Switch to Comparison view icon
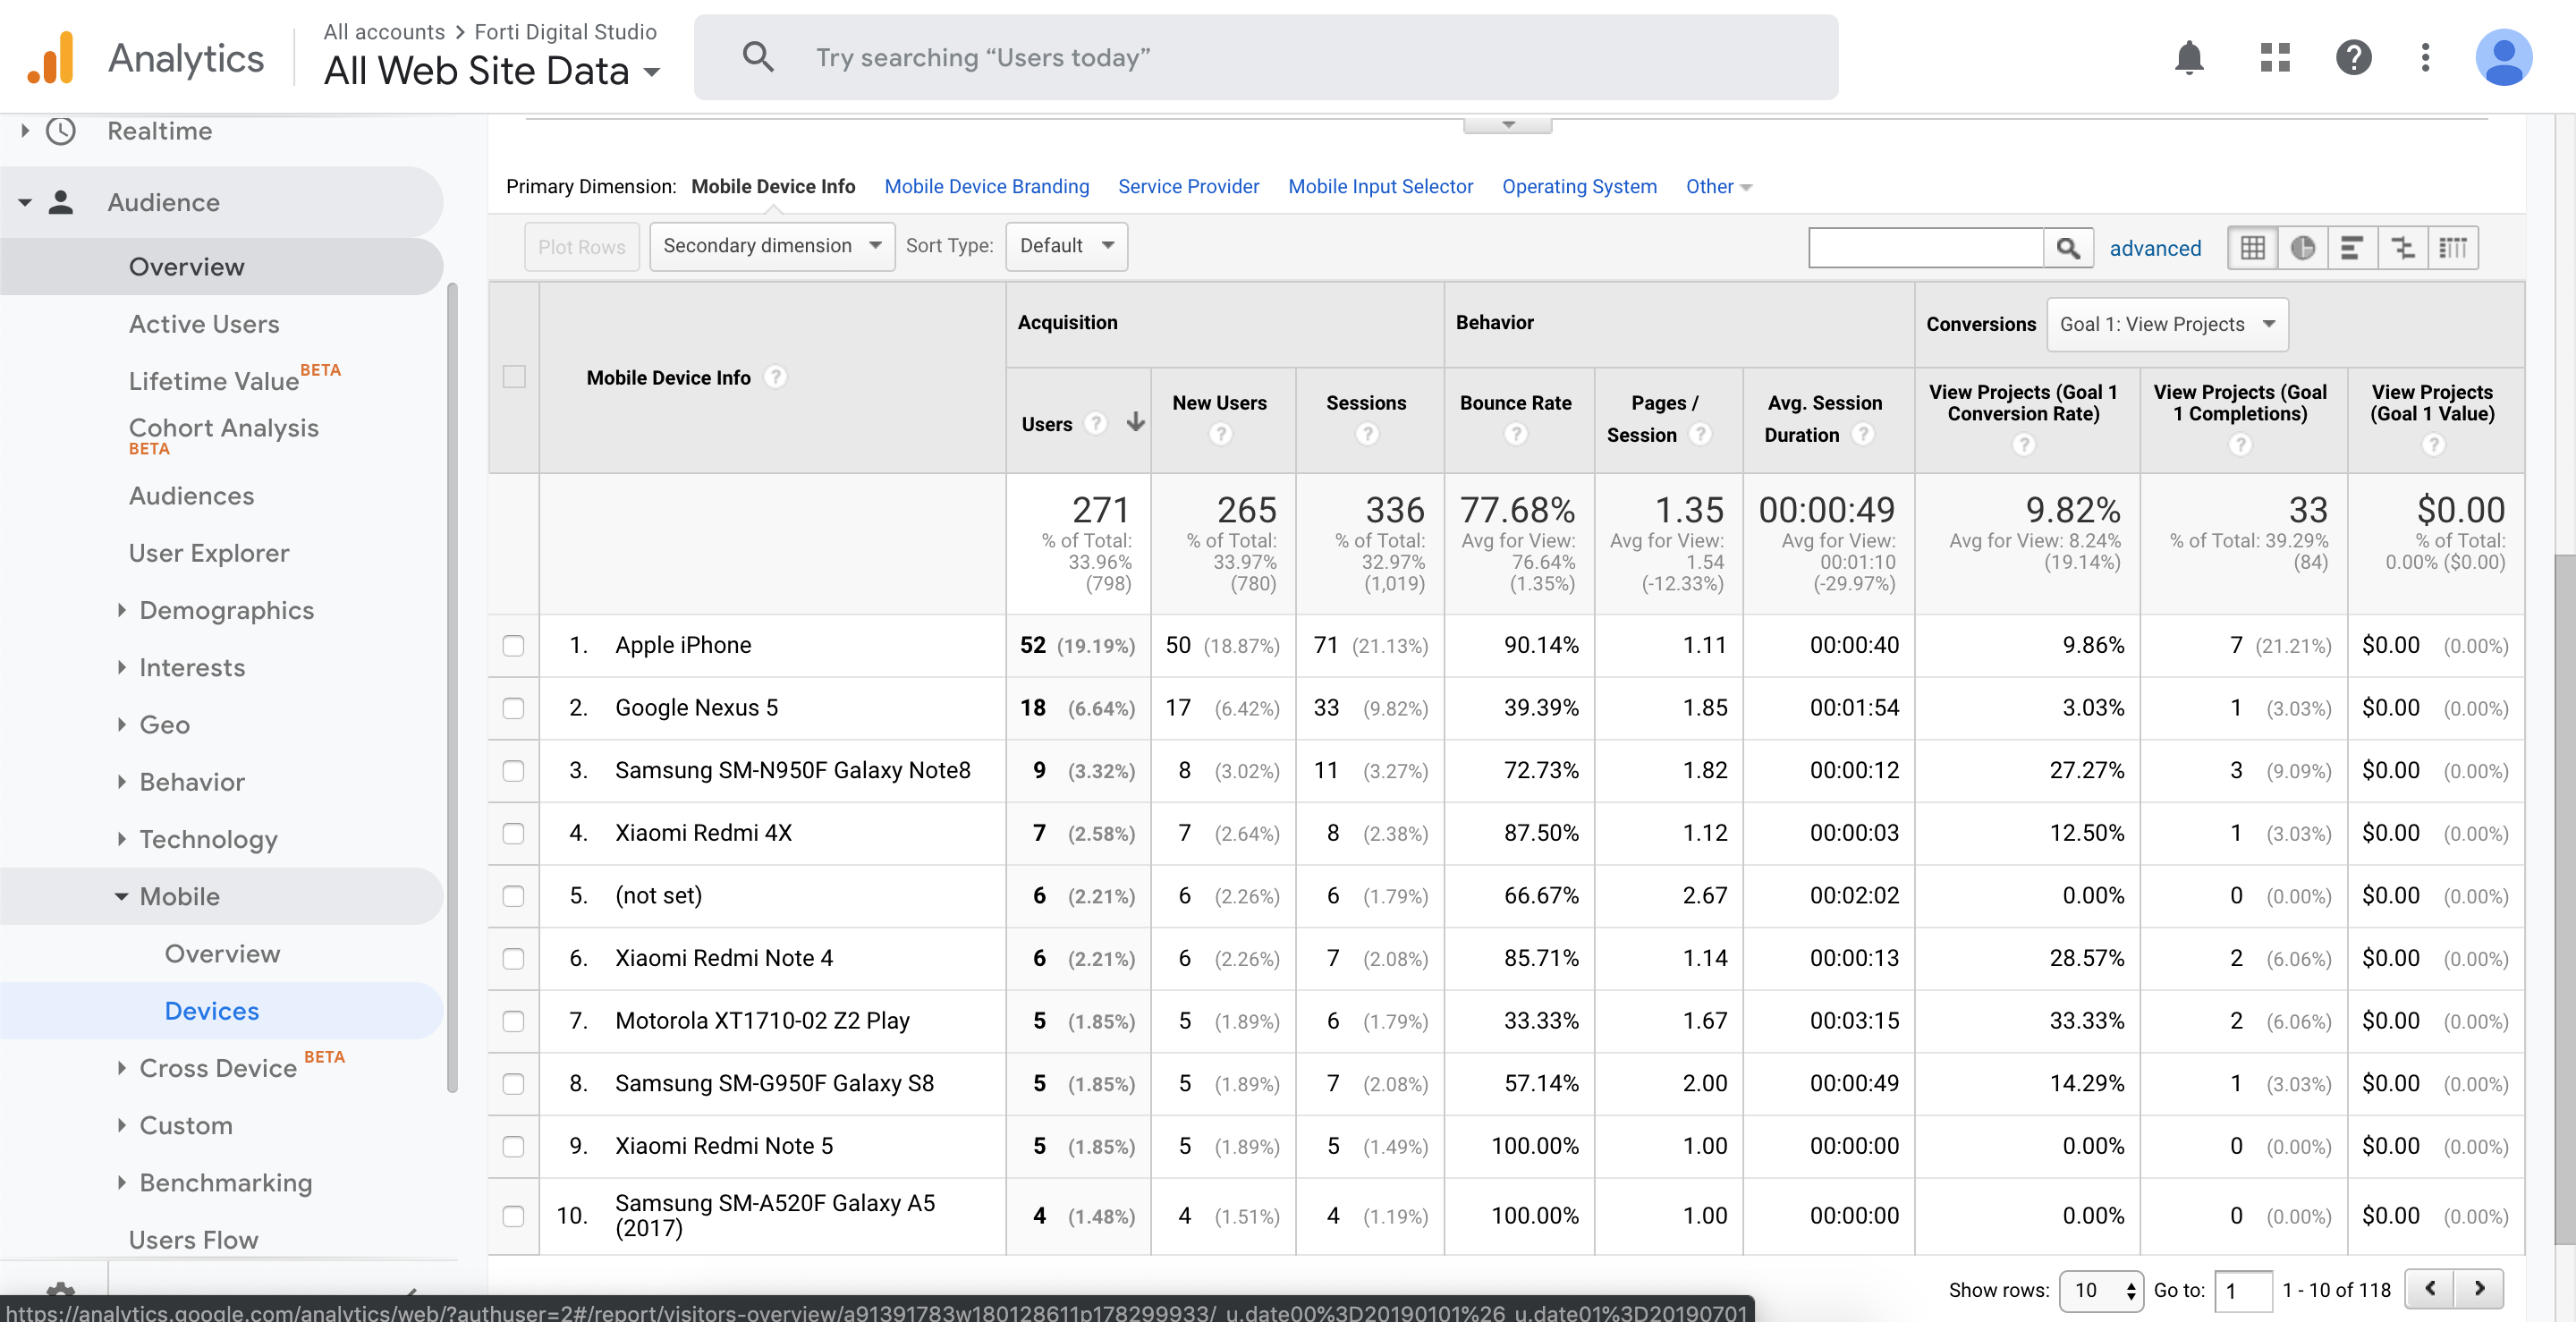This screenshot has height=1322, width=2576. pyautogui.click(x=2402, y=248)
